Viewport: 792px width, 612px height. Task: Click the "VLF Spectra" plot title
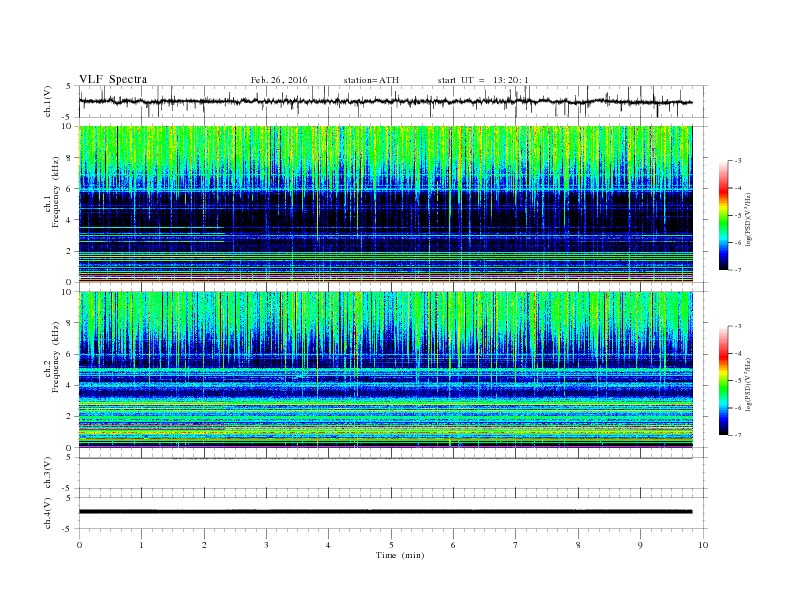coord(113,79)
